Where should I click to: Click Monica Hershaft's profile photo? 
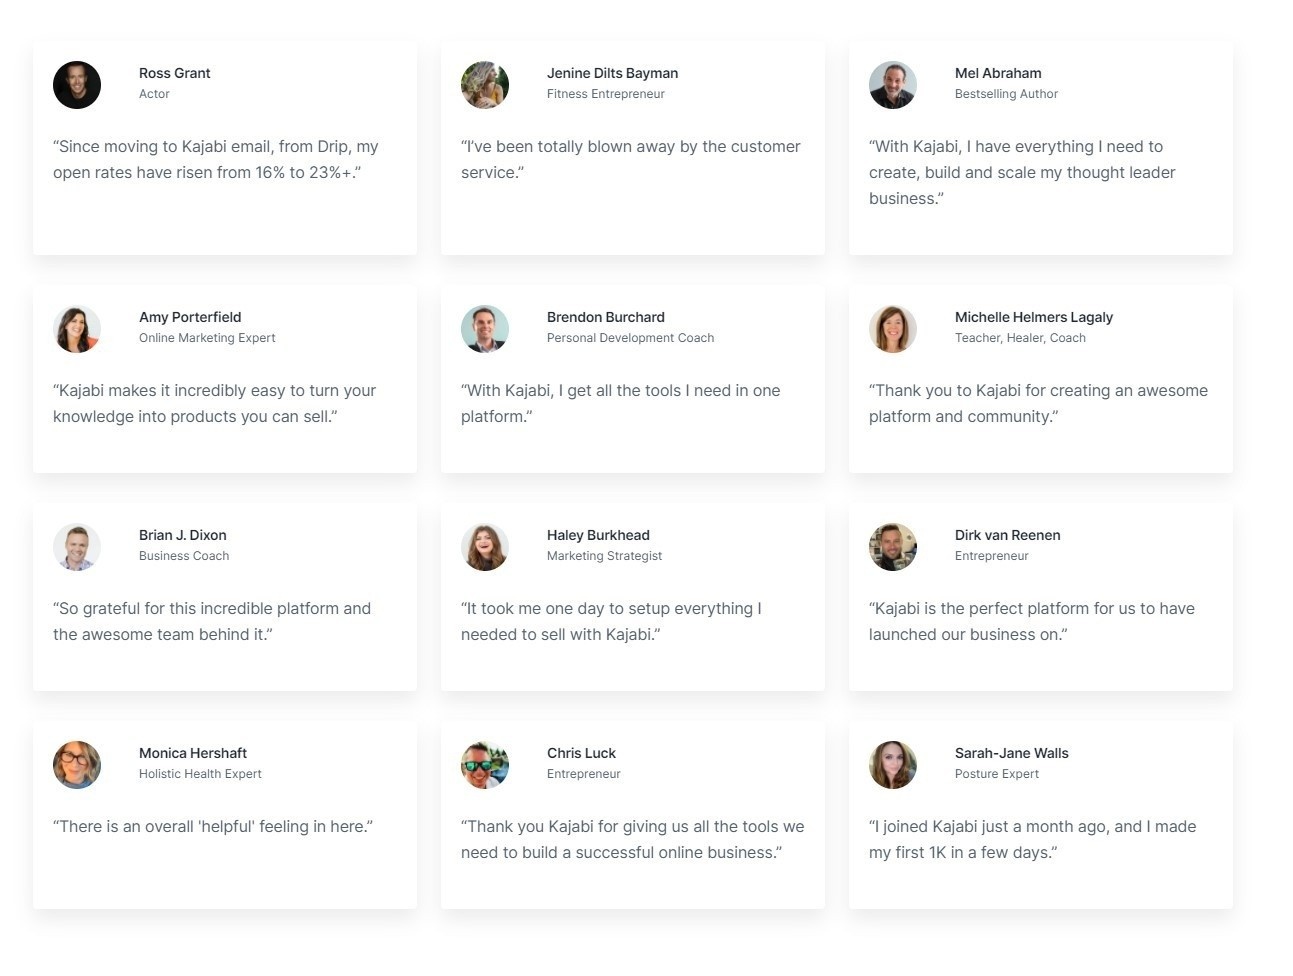pyautogui.click(x=77, y=765)
